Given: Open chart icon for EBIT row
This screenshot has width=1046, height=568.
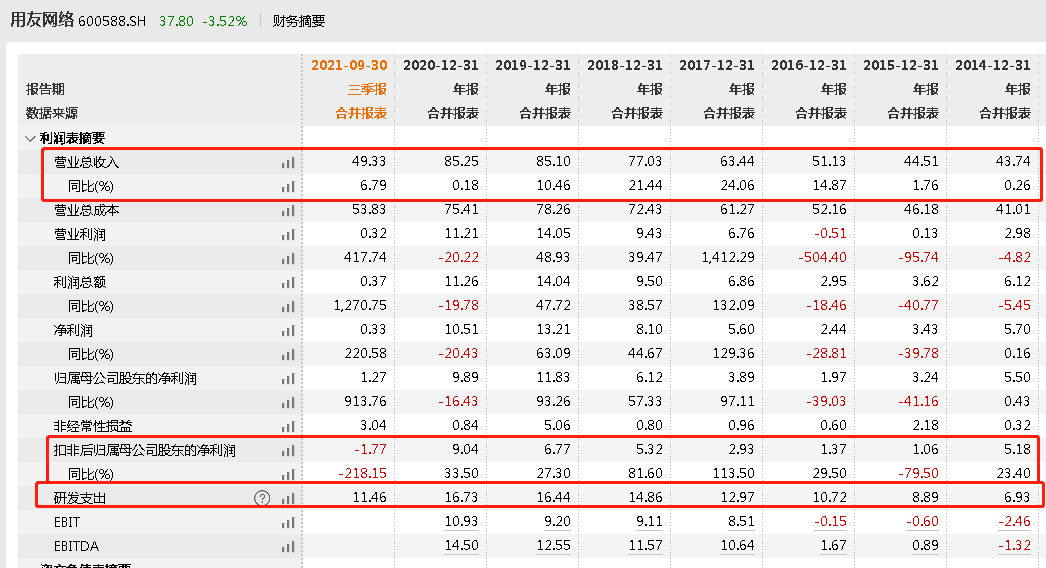Looking at the screenshot, I should 288,523.
